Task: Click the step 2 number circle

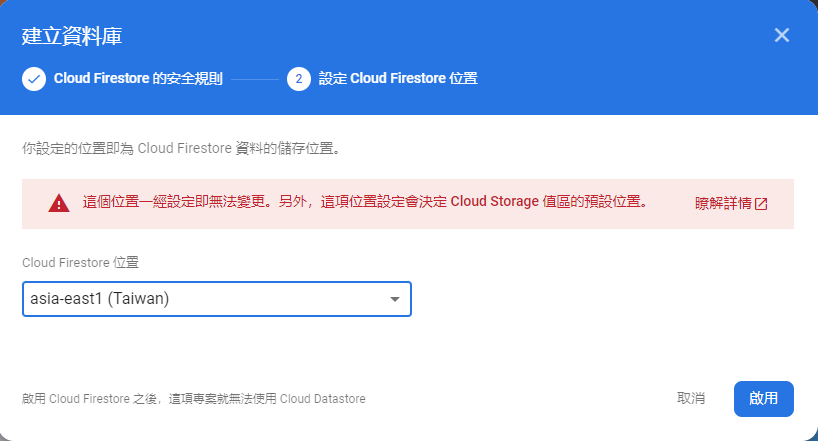Action: (298, 79)
